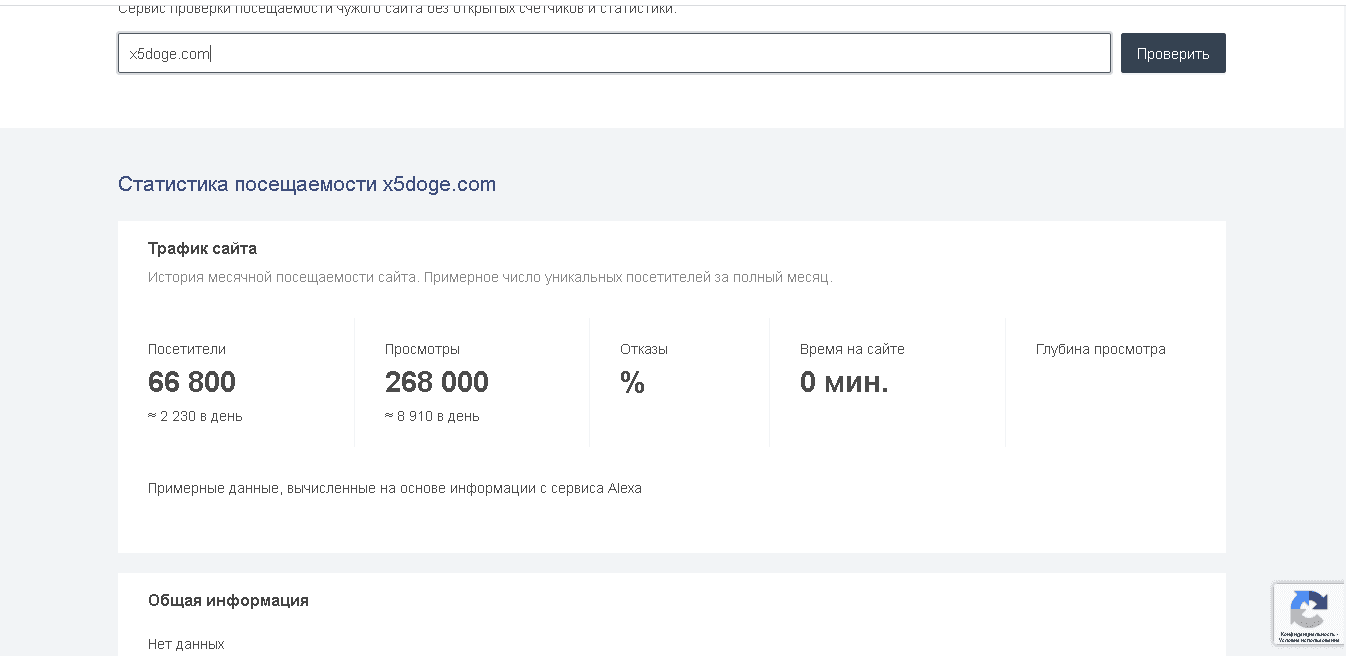The image size is (1346, 656).
Task: Click the x5doge.com domain input field
Action: (613, 54)
